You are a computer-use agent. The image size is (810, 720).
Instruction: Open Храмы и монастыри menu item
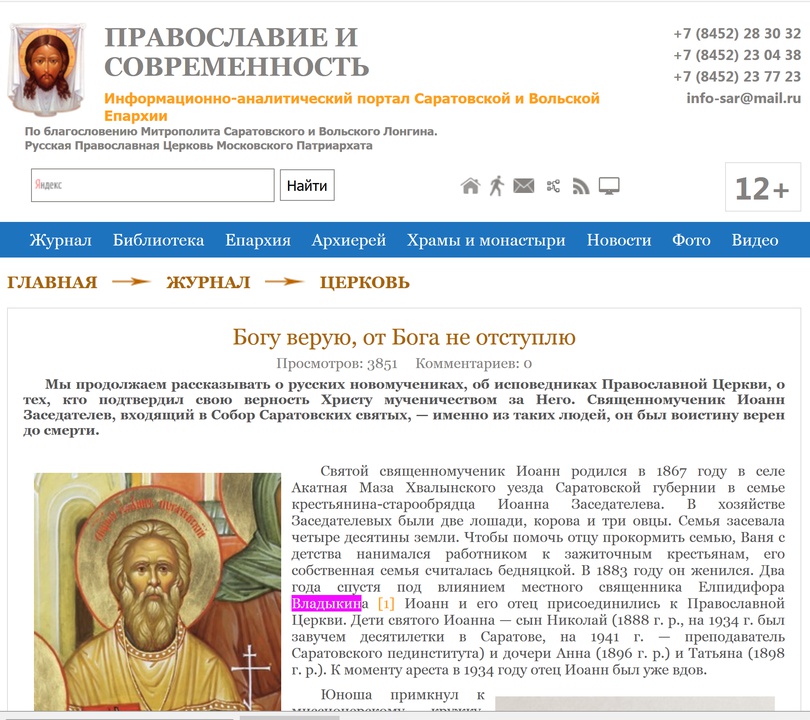(486, 240)
